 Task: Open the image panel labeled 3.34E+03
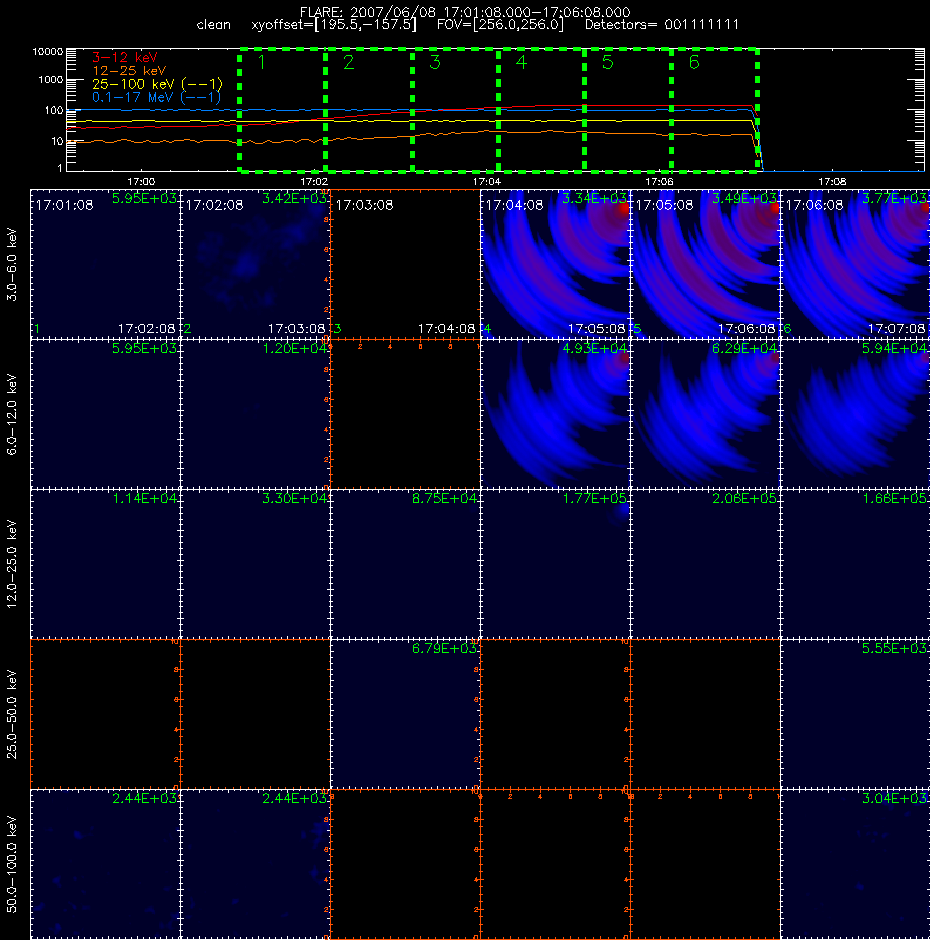pyautogui.click(x=555, y=264)
